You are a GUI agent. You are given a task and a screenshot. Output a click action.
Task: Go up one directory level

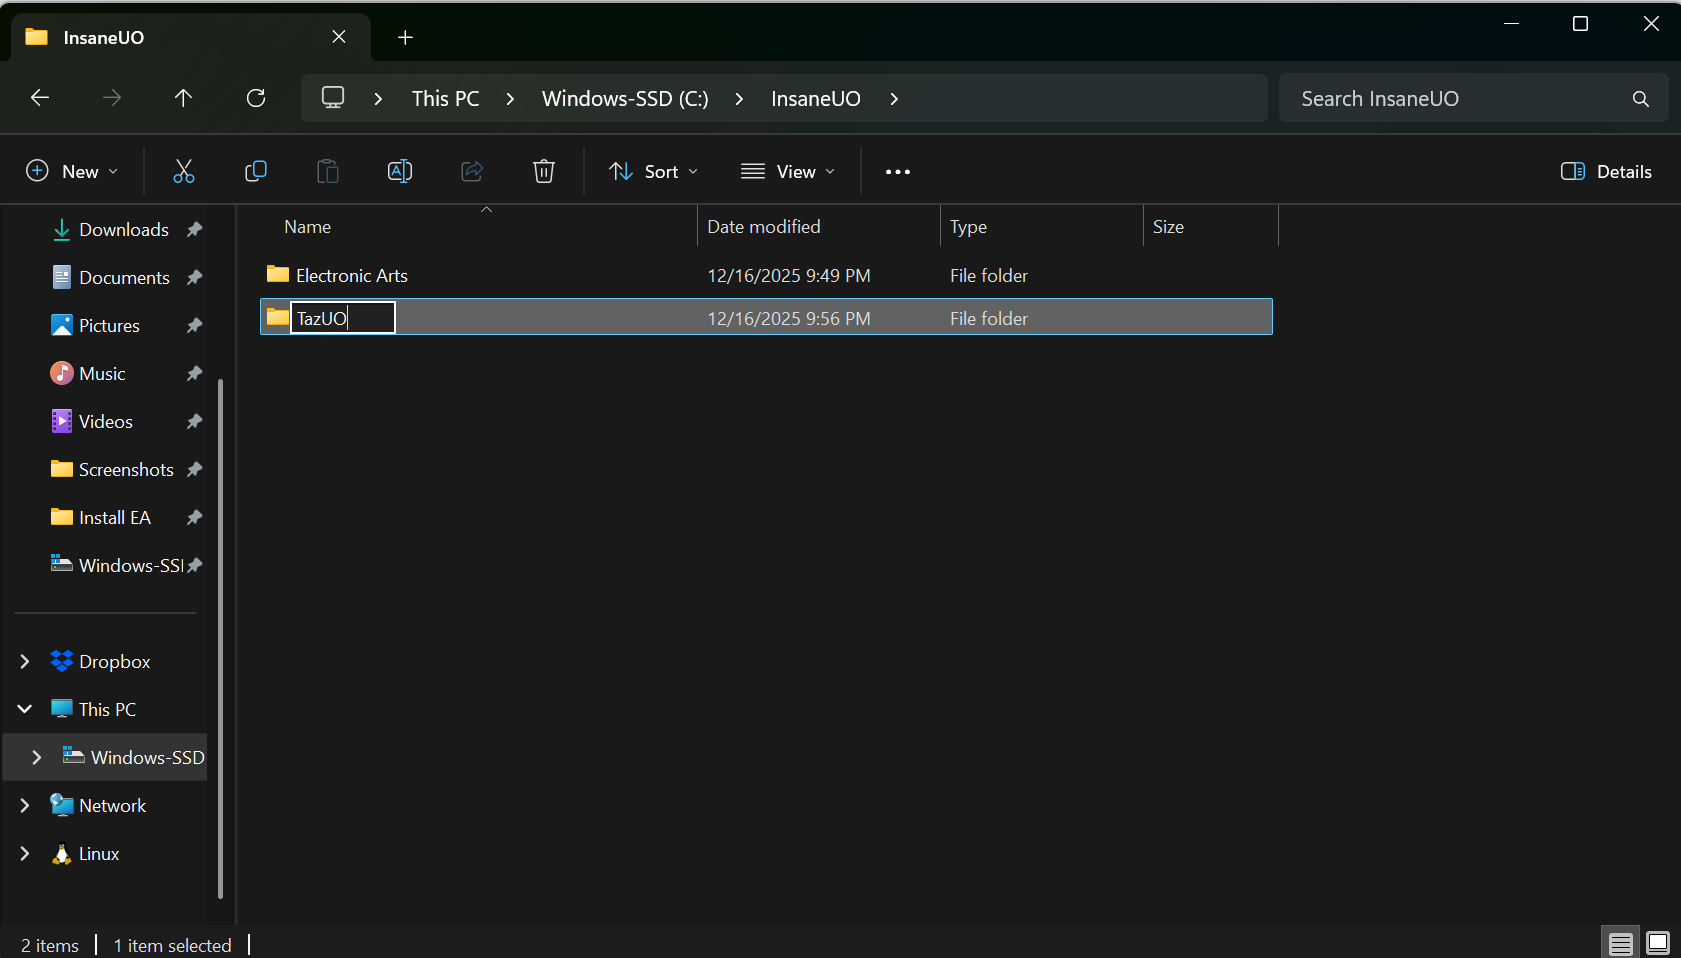point(183,98)
